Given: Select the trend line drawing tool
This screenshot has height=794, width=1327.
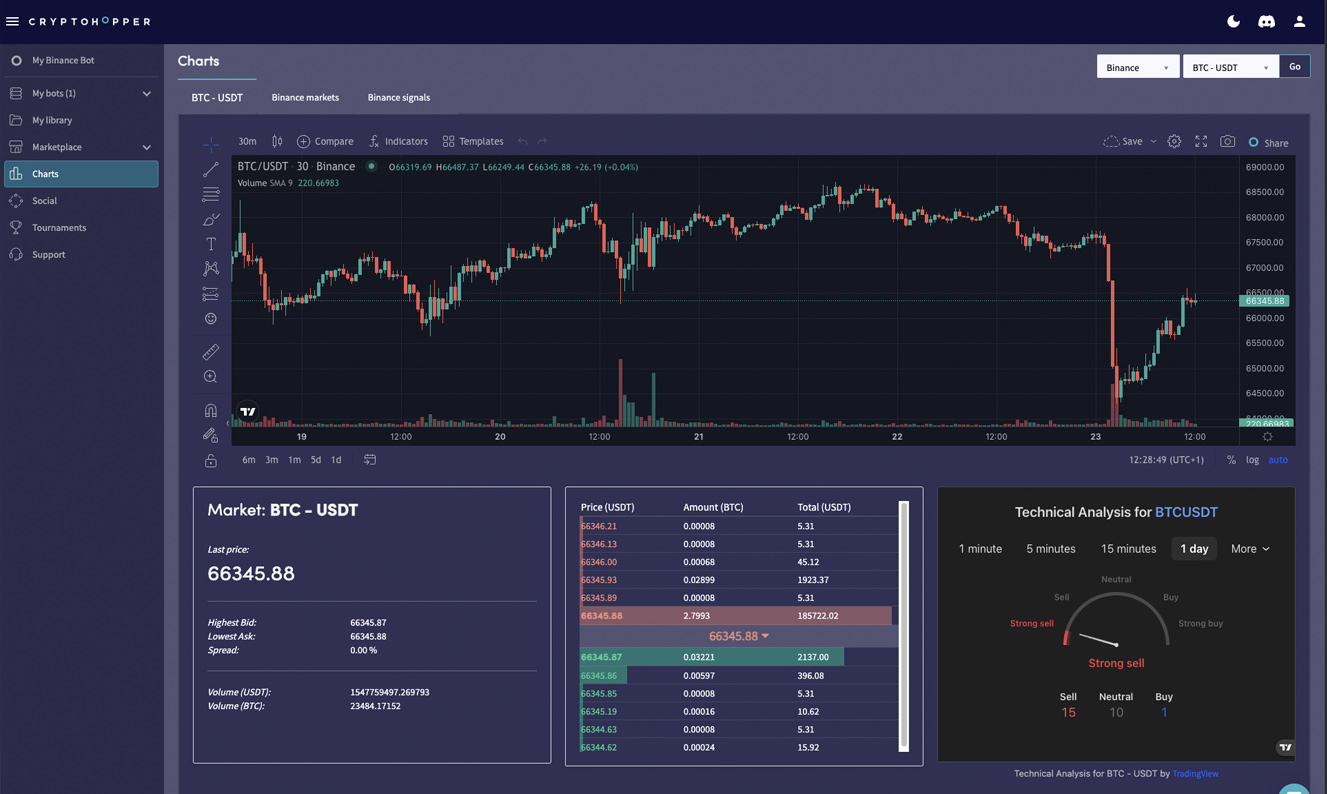Looking at the screenshot, I should click(x=210, y=170).
